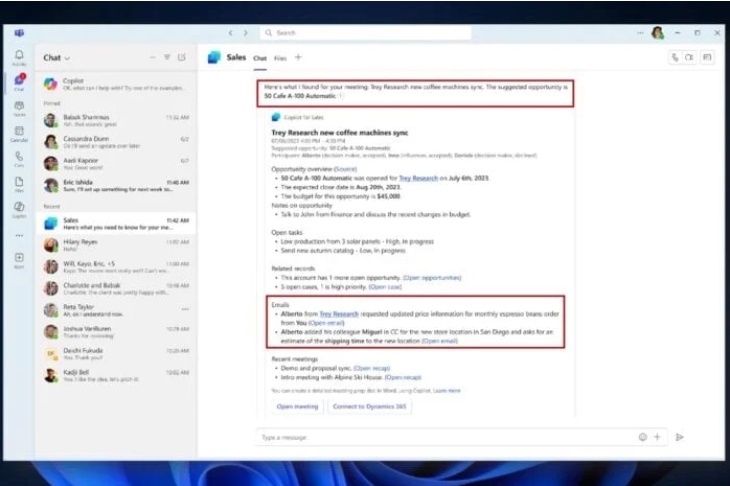Click the 'Trey Research new coffee machines sync' title
The width and height of the screenshot is (730, 486).
[x=339, y=133]
